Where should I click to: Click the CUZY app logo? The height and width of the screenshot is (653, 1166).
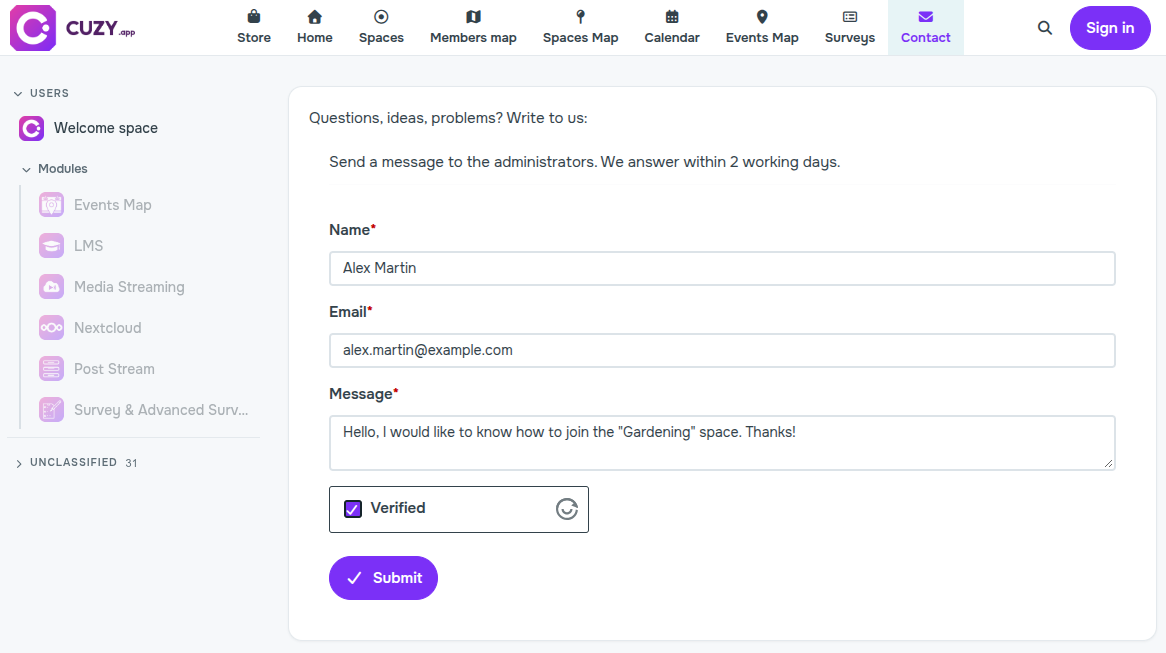pyautogui.click(x=72, y=28)
